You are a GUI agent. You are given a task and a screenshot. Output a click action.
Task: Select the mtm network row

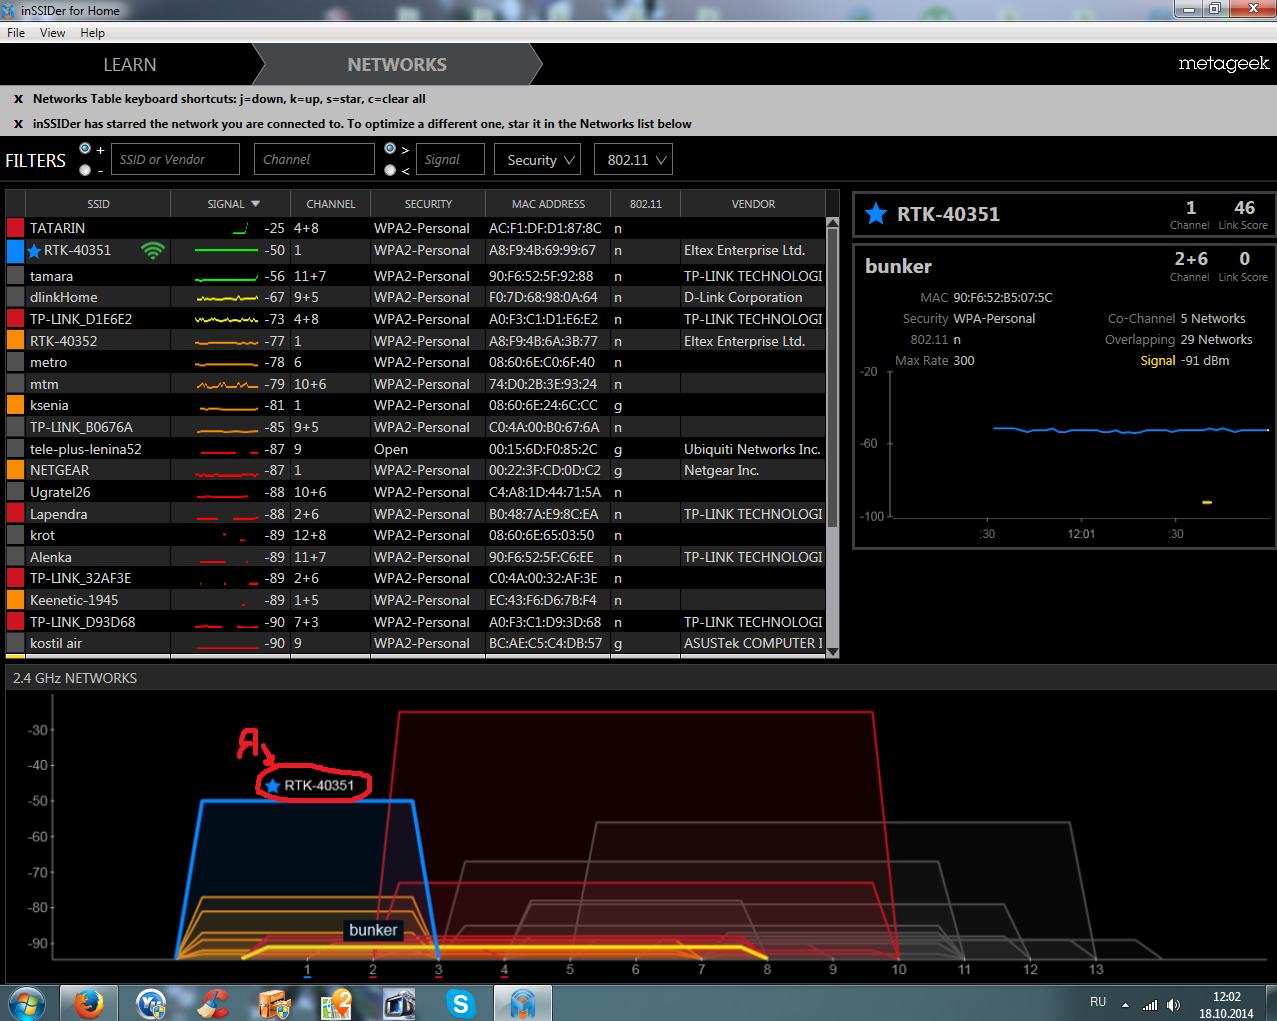416,384
